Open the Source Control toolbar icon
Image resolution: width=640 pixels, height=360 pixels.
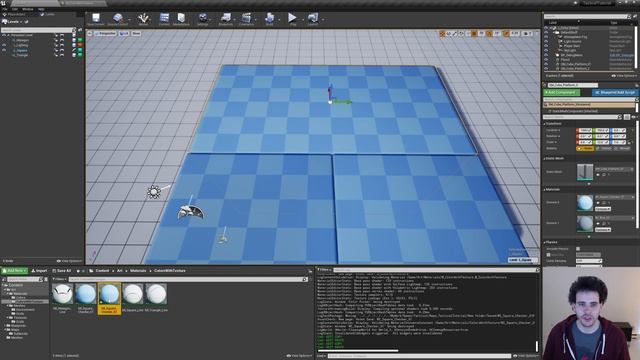coord(118,18)
